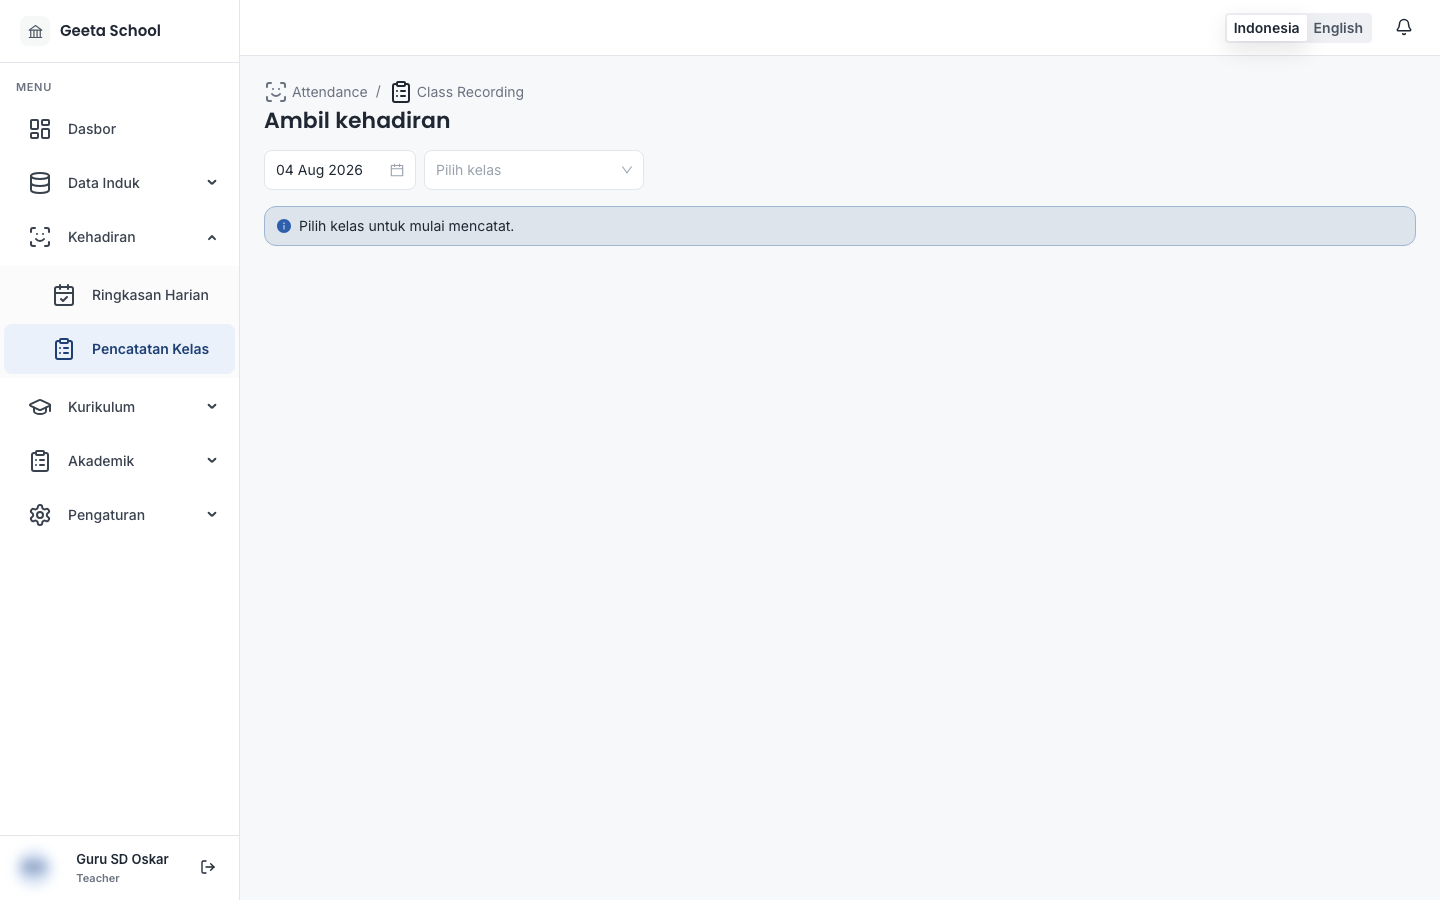The height and width of the screenshot is (900, 1440).
Task: Click the Dasbor grid icon
Action: click(40, 129)
